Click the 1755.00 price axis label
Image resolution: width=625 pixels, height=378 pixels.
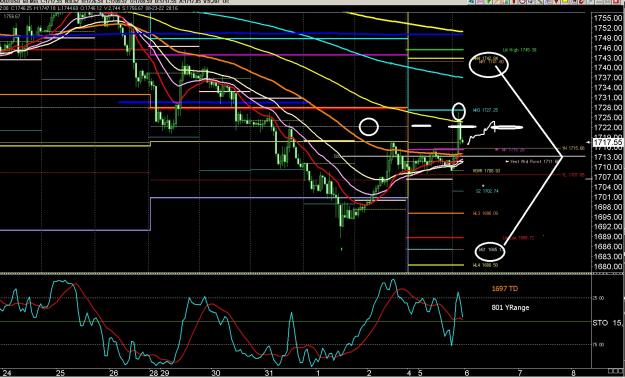tap(608, 18)
